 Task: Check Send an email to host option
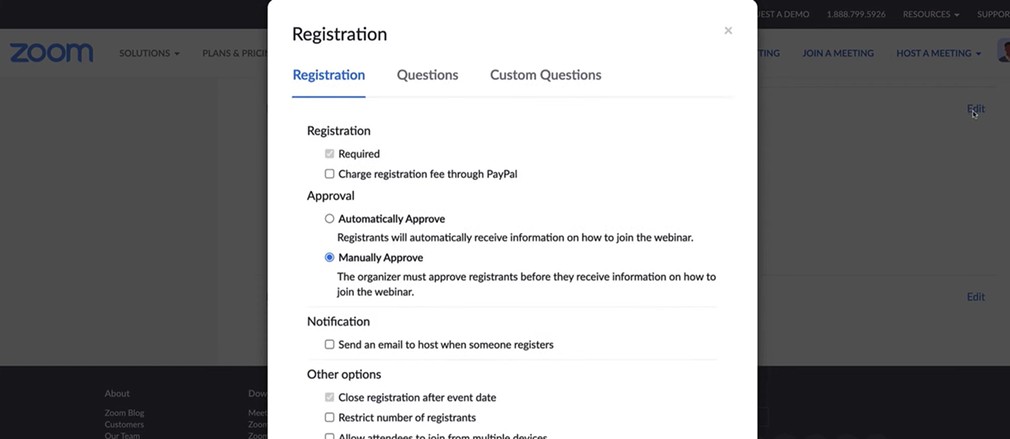click(x=330, y=345)
